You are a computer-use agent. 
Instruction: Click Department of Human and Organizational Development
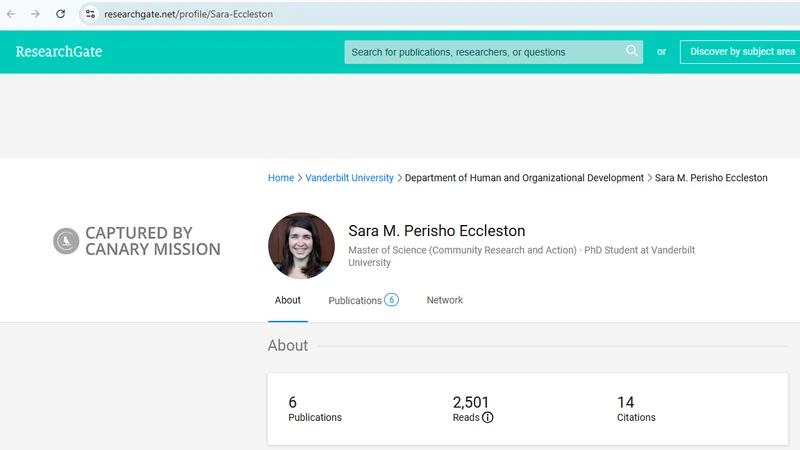pyautogui.click(x=524, y=178)
